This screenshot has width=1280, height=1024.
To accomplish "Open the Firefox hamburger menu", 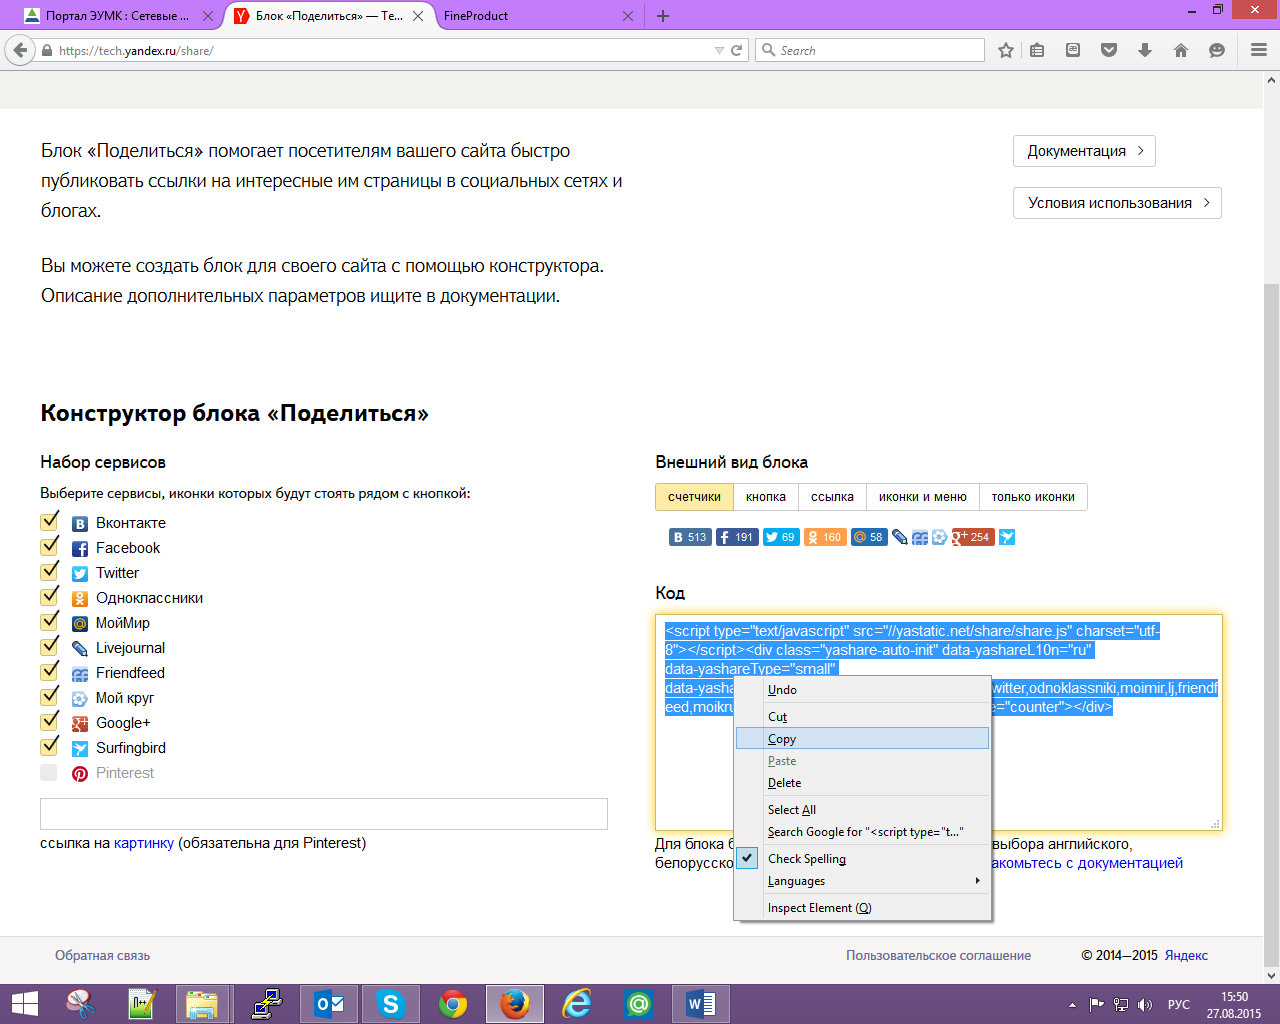I will 1259,50.
